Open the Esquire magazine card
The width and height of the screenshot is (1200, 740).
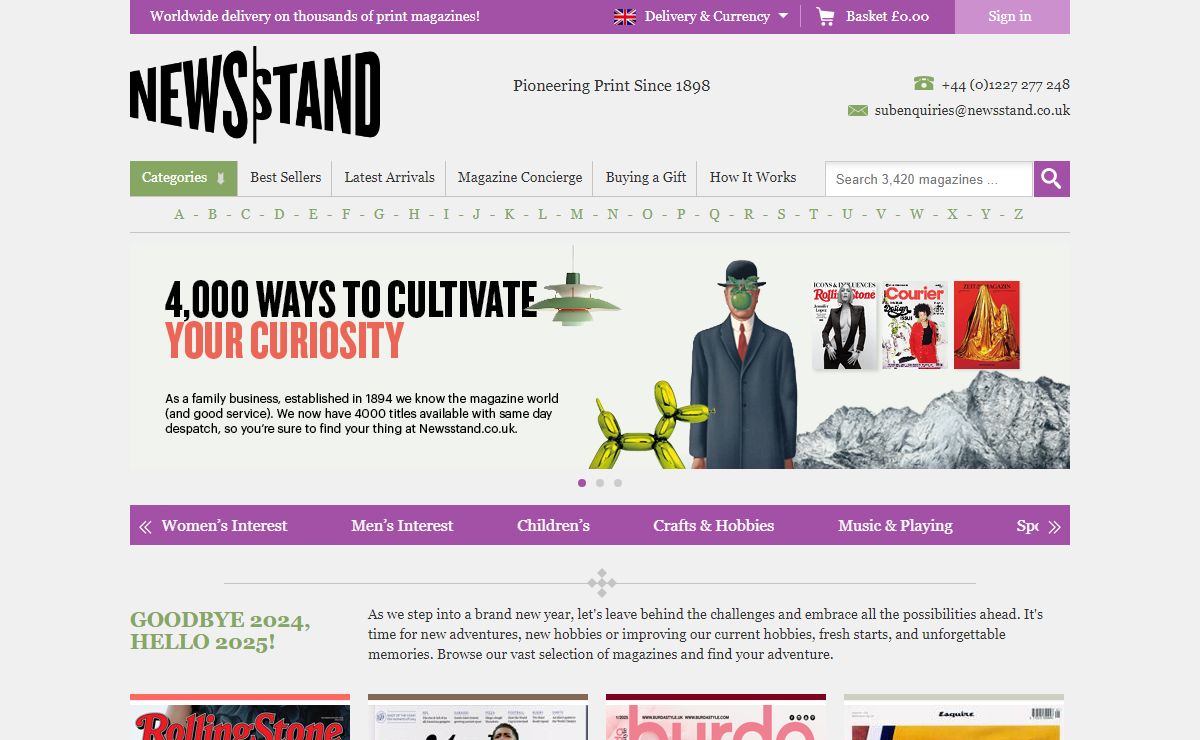tap(954, 717)
